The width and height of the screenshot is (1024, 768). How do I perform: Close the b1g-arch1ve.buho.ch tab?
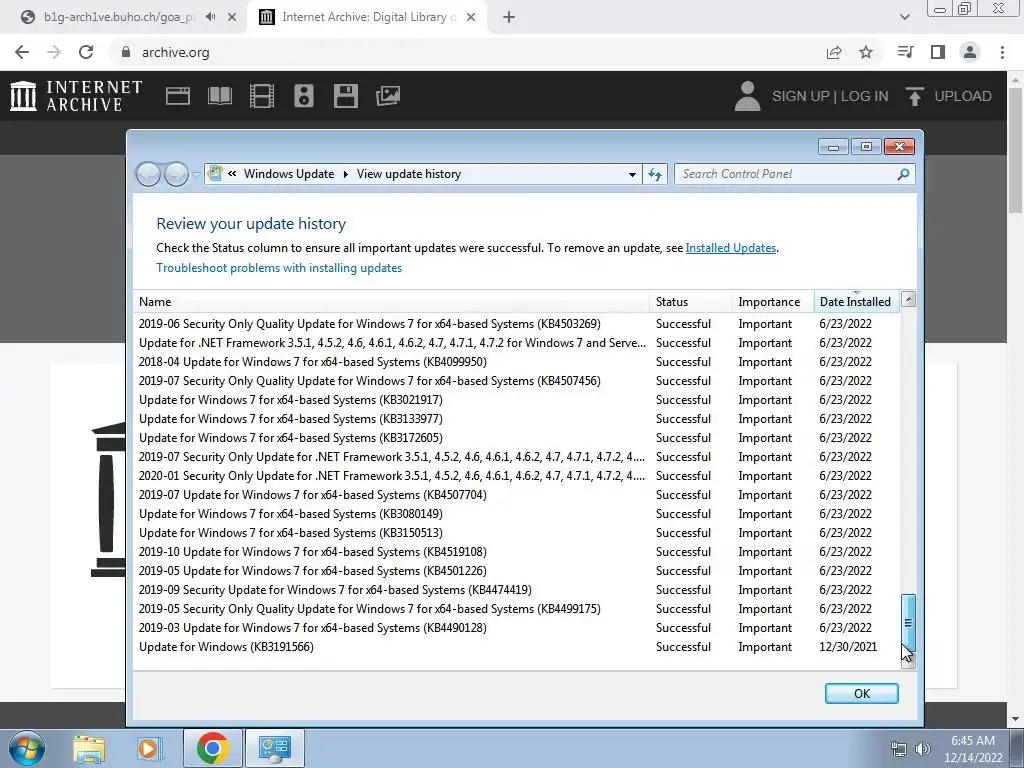232,17
